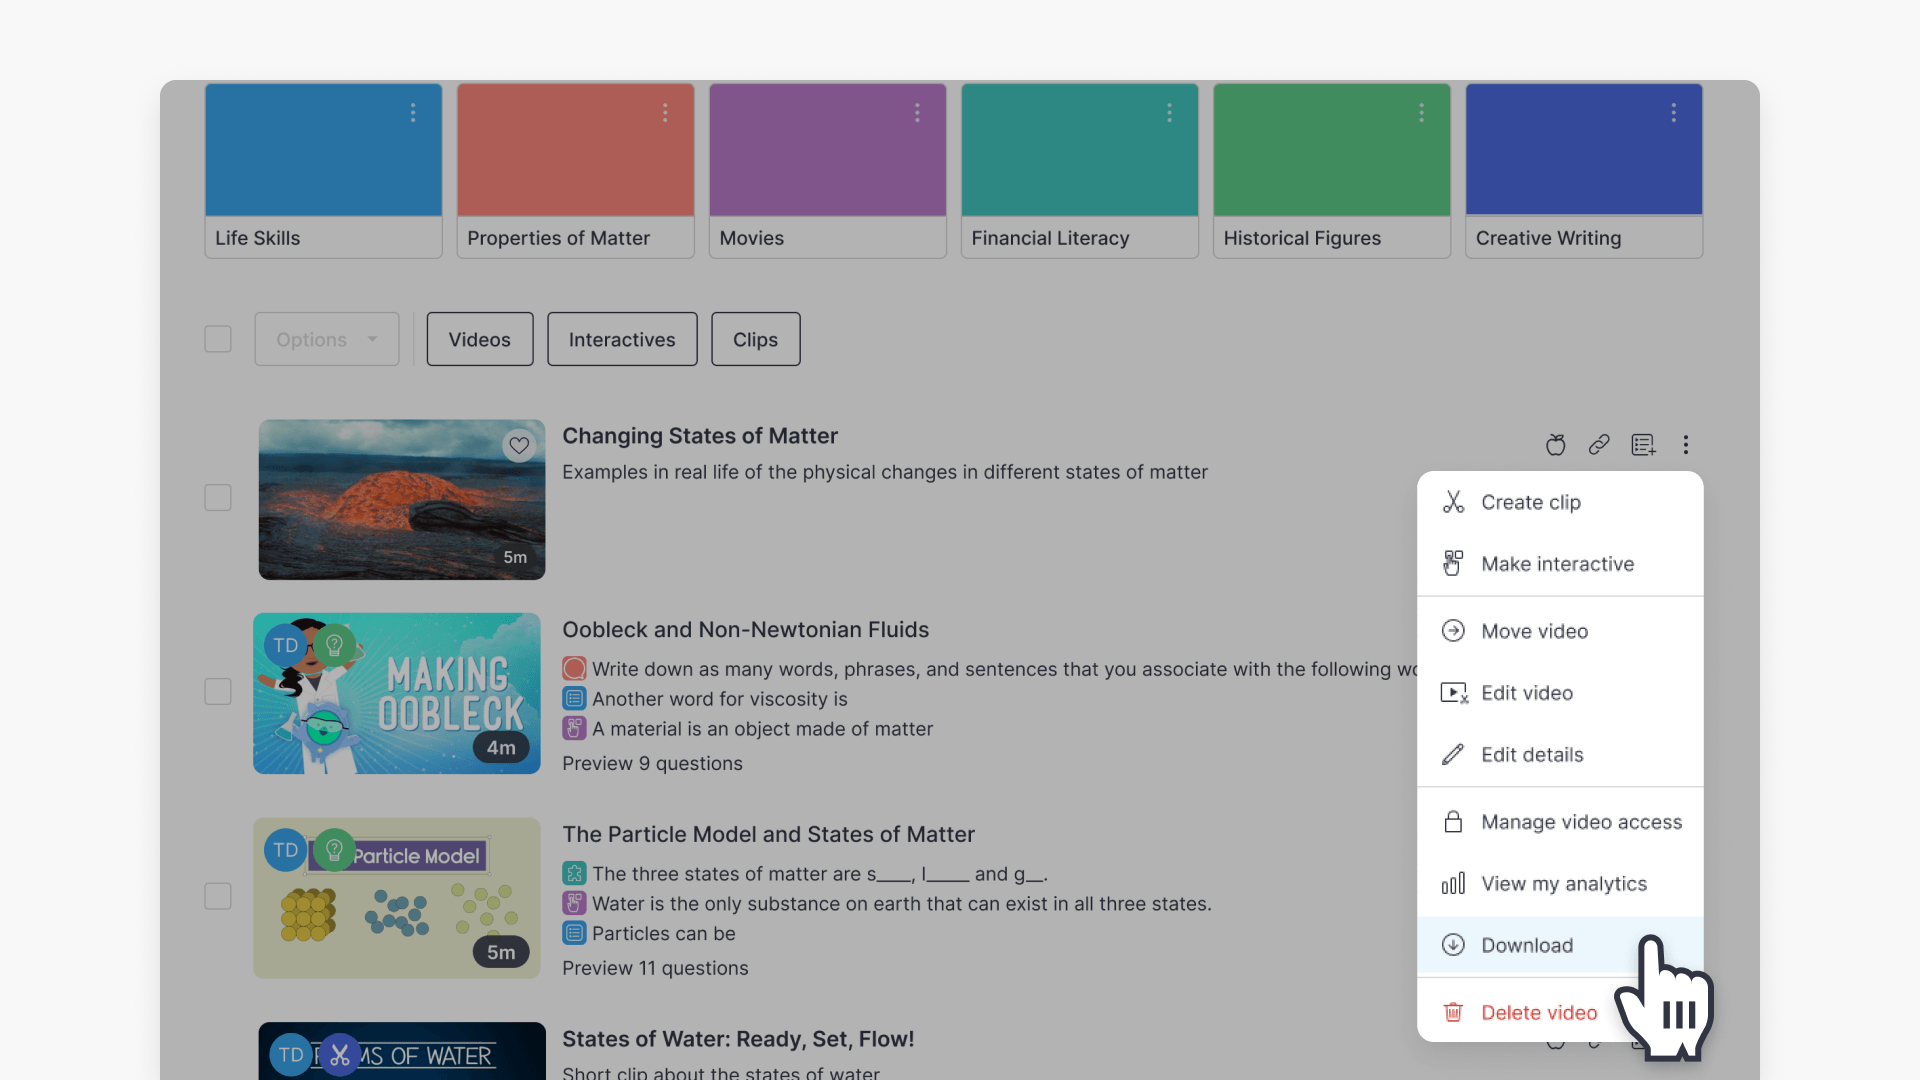Click the bar chart icon for View my analytics
1920x1080 pixels.
click(1453, 884)
